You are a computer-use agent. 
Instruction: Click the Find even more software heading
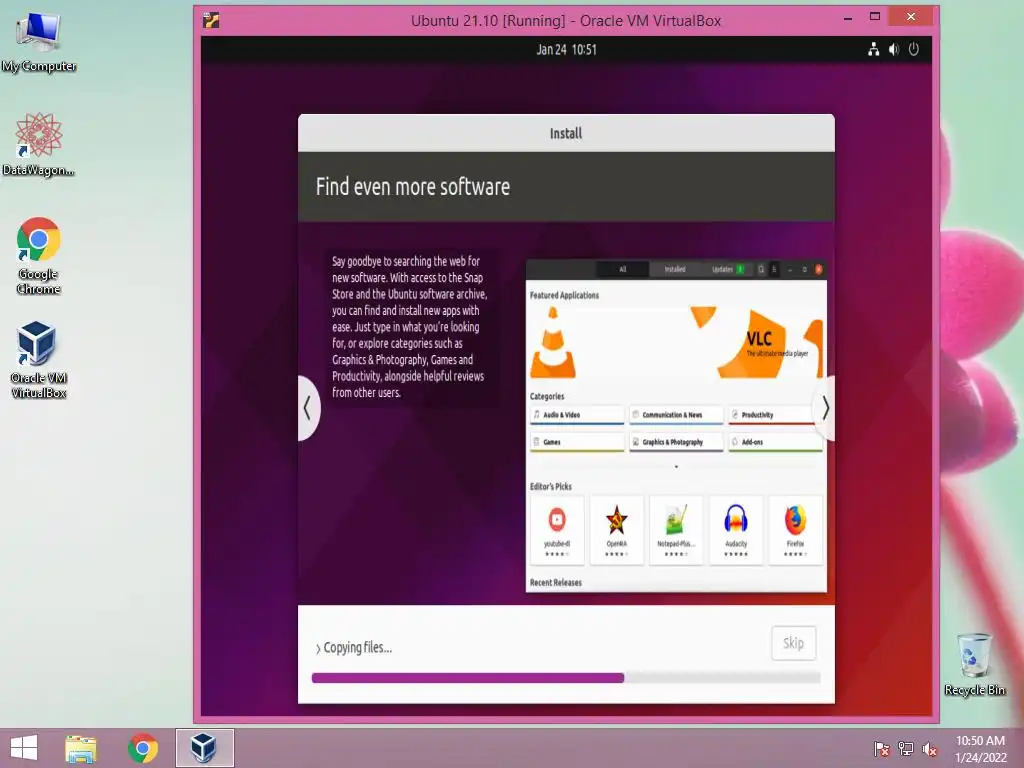coord(413,187)
